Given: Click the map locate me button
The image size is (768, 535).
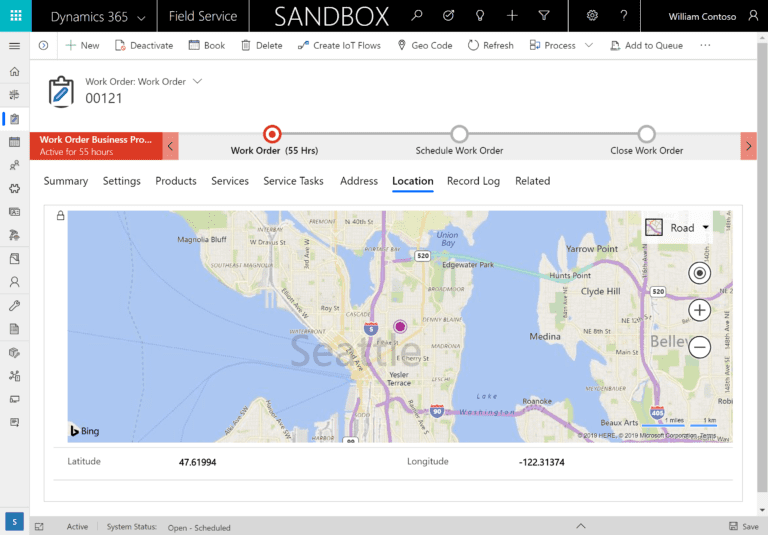Looking at the screenshot, I should (699, 273).
